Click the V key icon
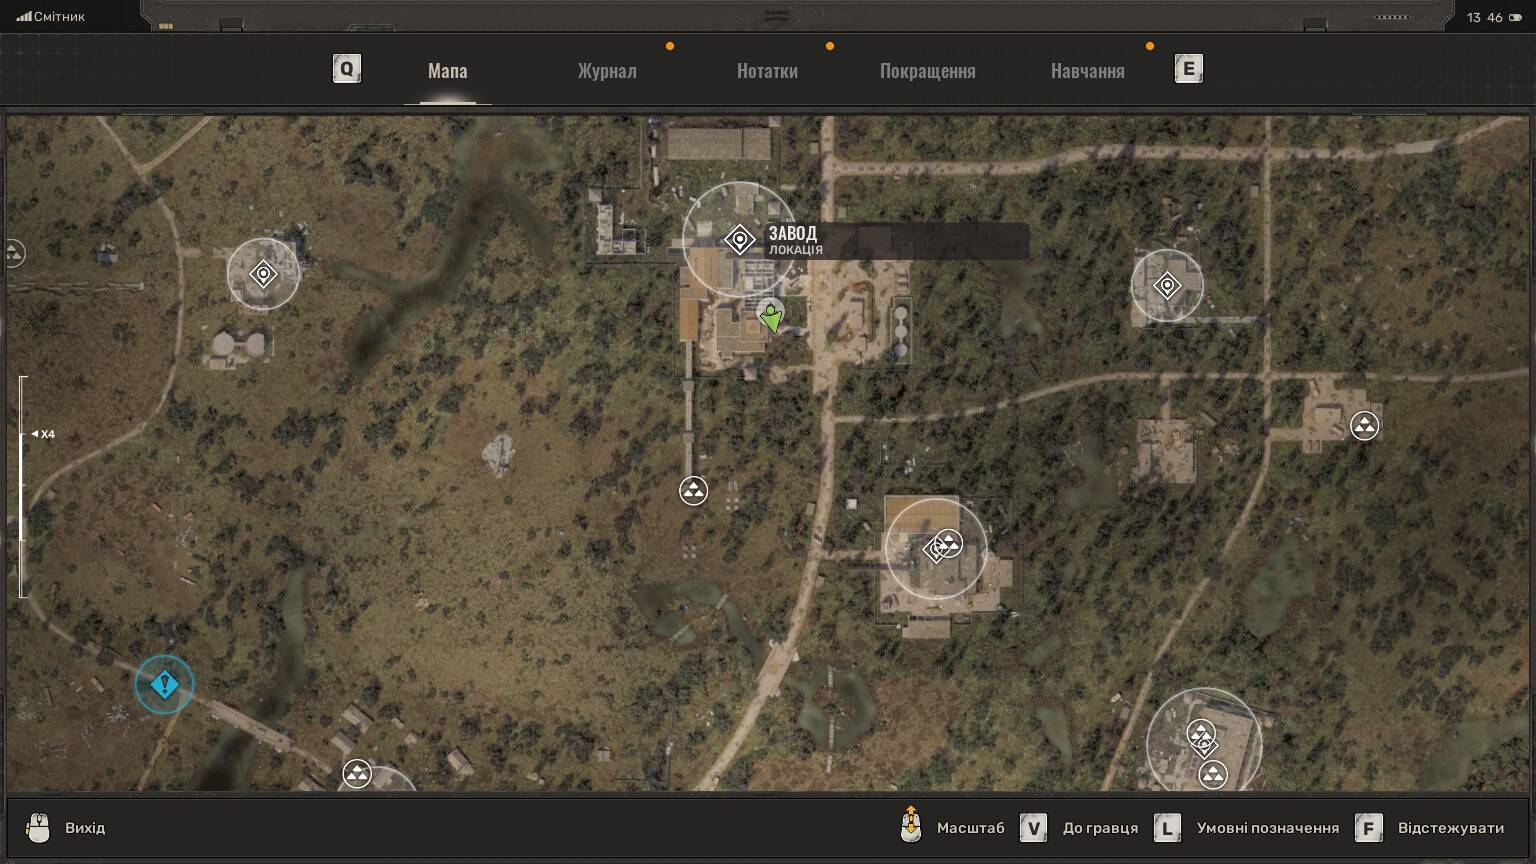This screenshot has width=1536, height=864. tap(1033, 828)
